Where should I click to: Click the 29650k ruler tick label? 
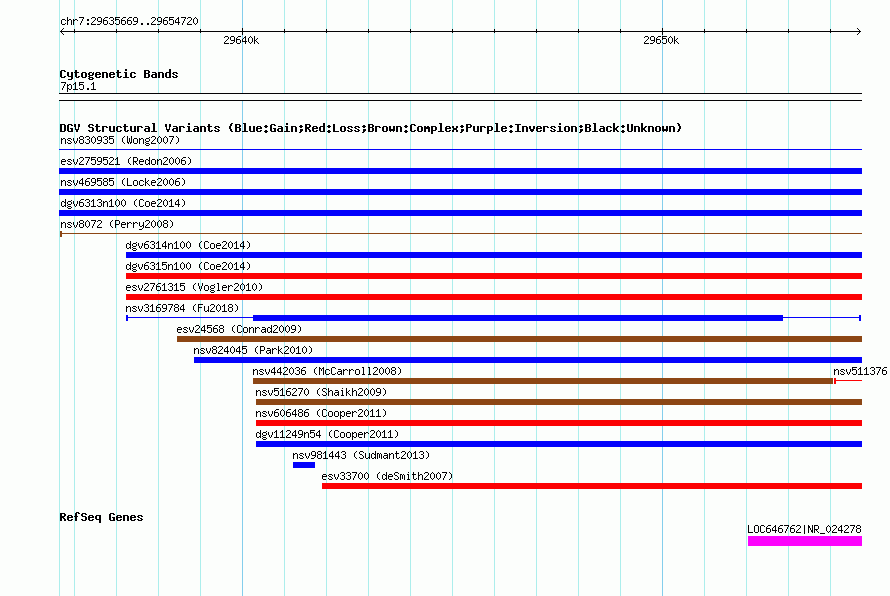point(661,40)
